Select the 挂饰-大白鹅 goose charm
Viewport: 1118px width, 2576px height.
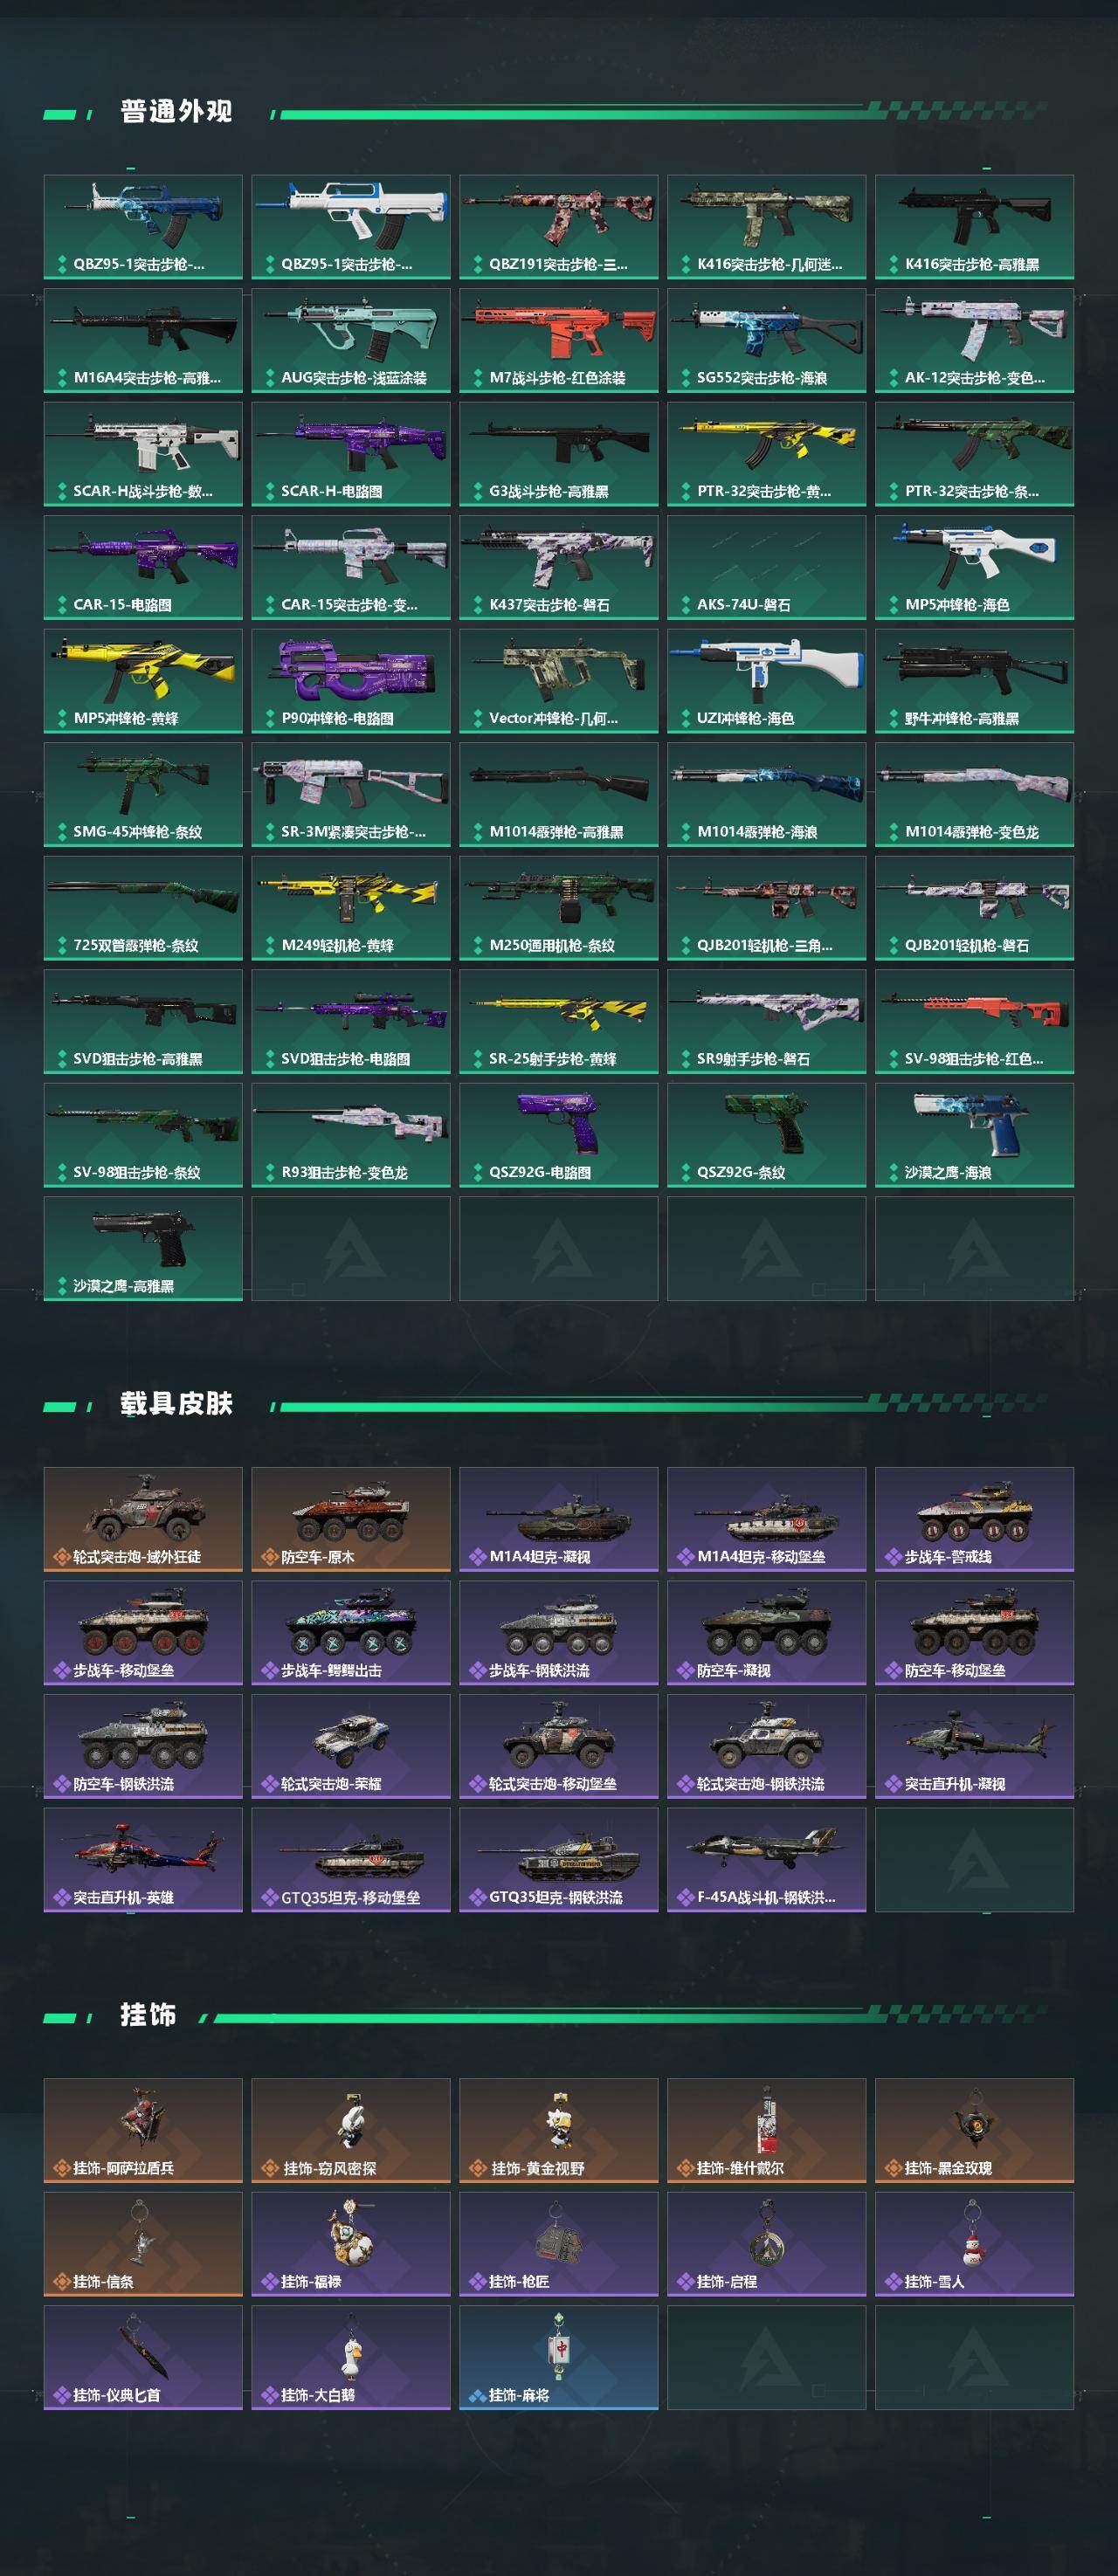(351, 2357)
